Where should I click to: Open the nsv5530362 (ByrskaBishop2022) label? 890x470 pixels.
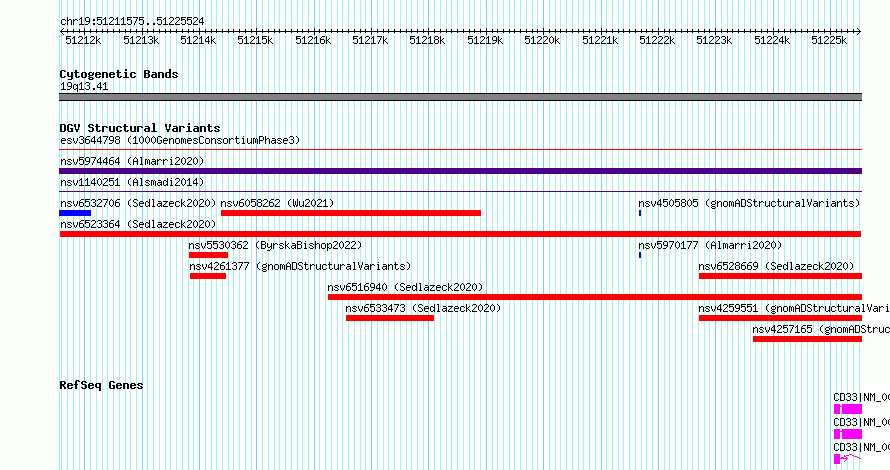coord(275,245)
